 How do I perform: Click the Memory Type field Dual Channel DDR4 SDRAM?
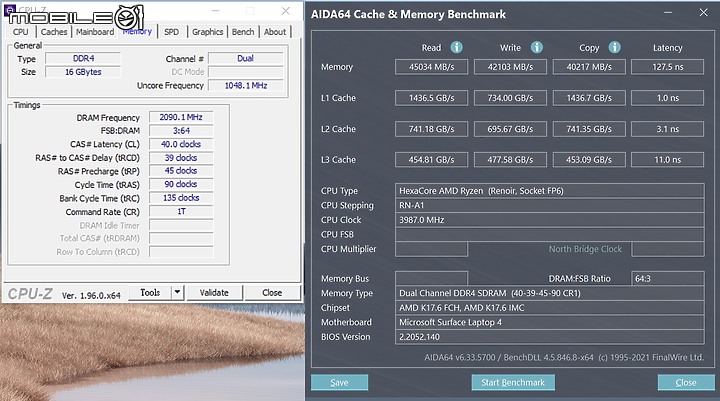(x=550, y=293)
